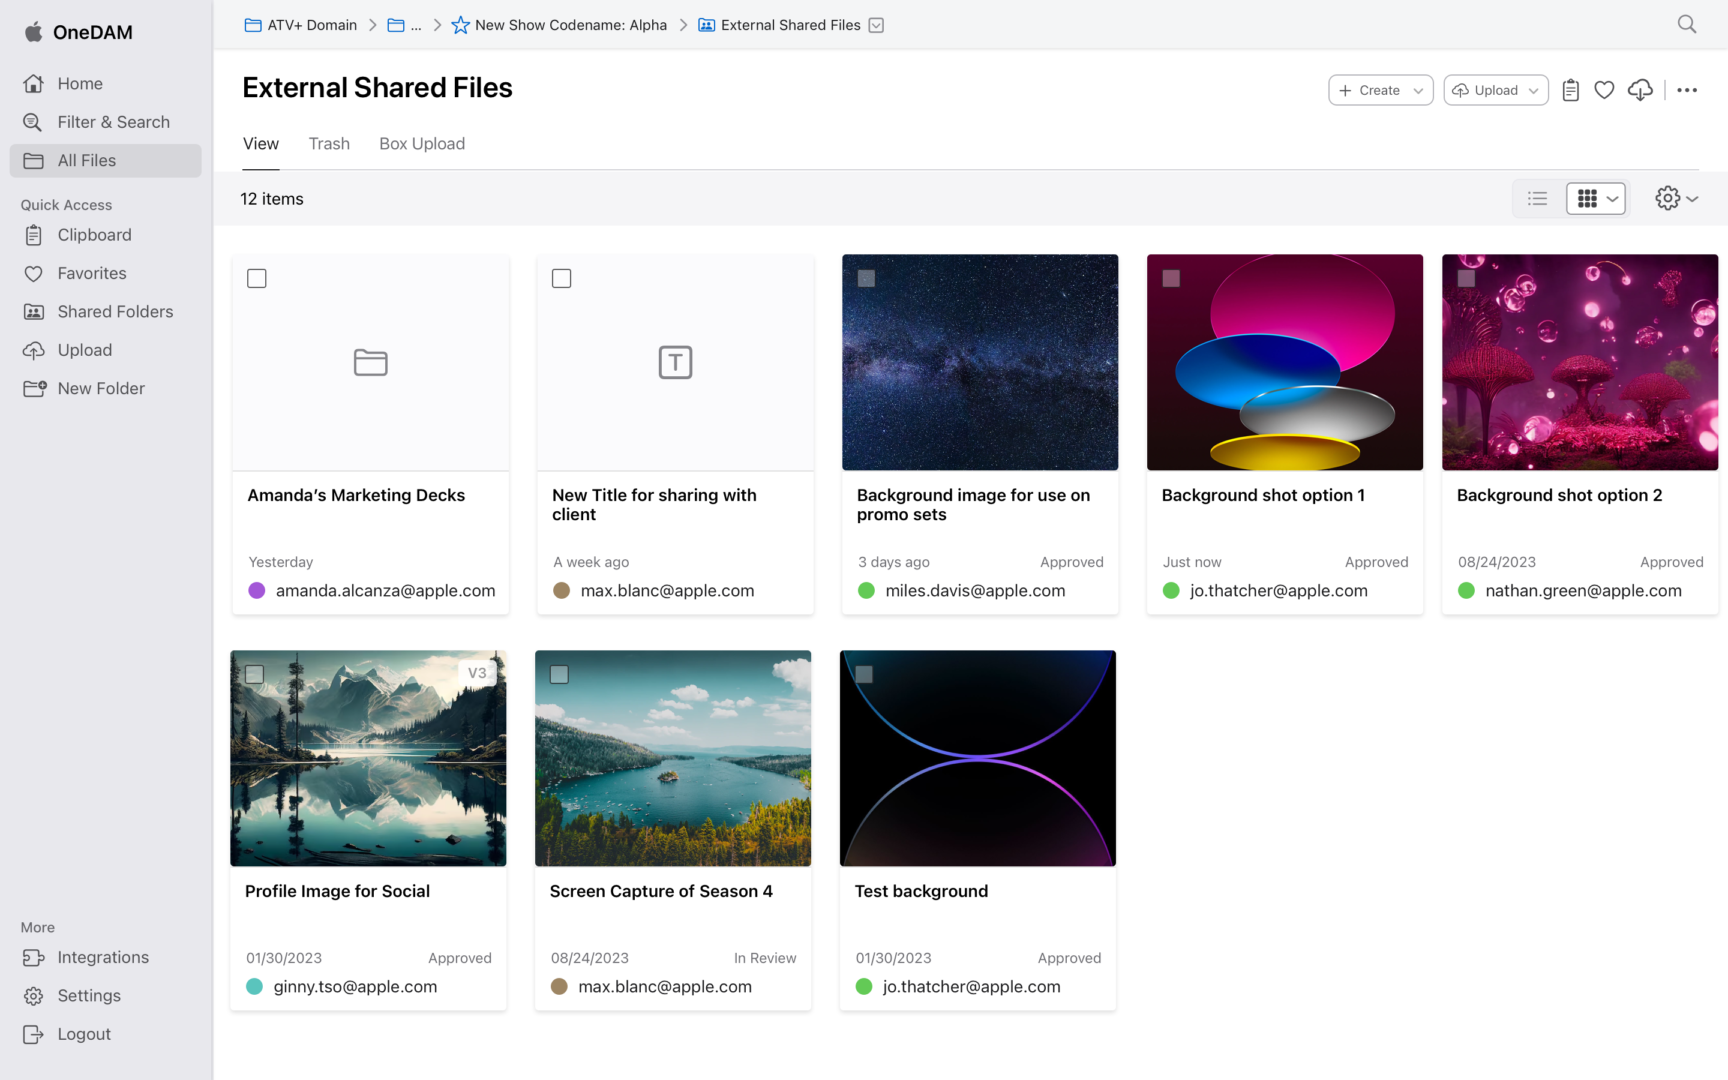
Task: Open Shared Folders in Quick Access
Action: 114,312
